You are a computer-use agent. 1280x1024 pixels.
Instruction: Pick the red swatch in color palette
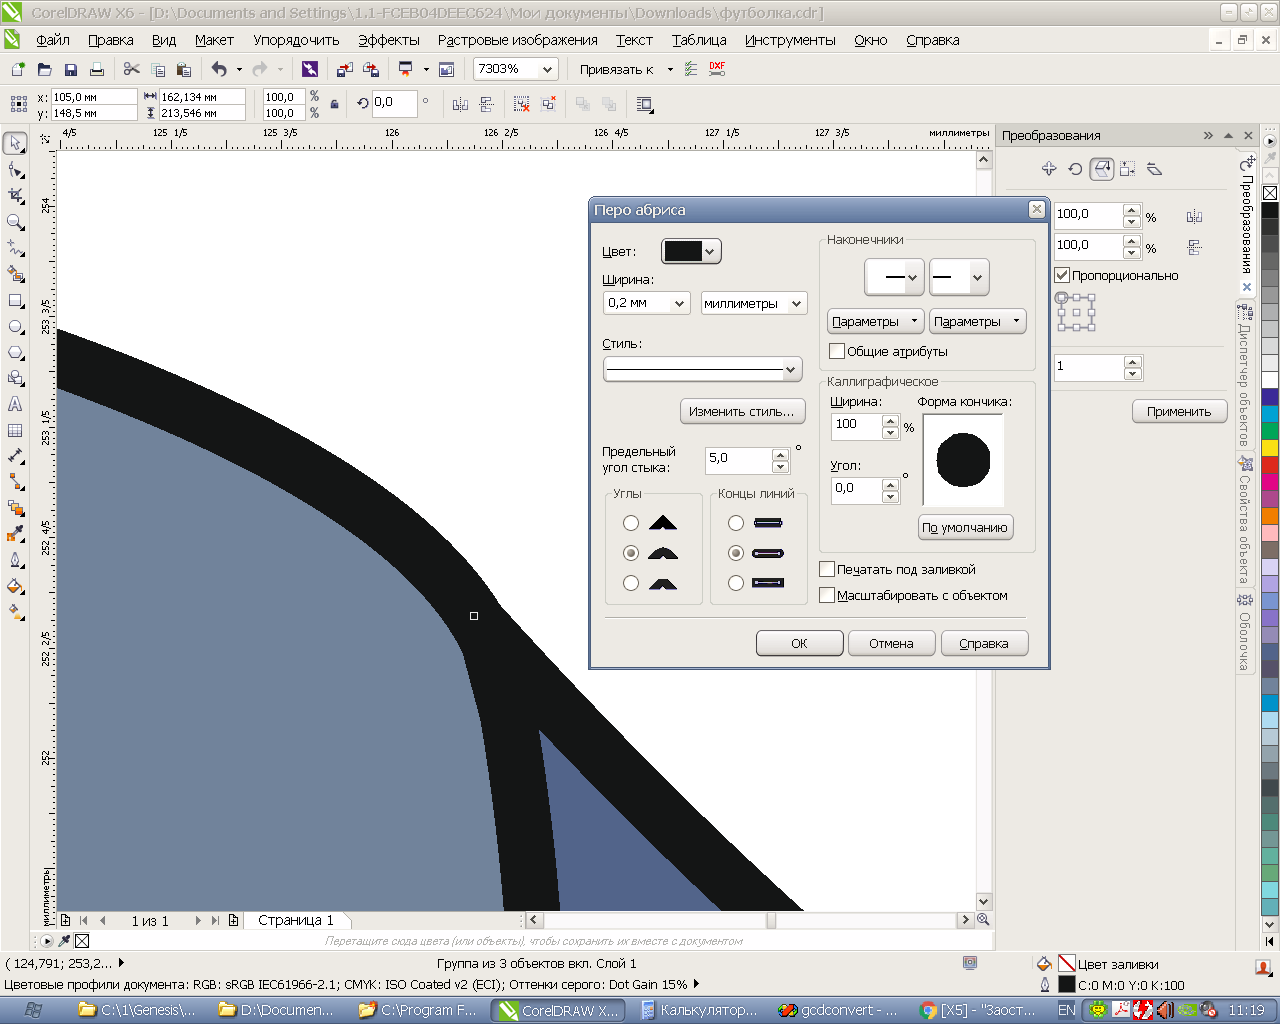tap(1270, 465)
